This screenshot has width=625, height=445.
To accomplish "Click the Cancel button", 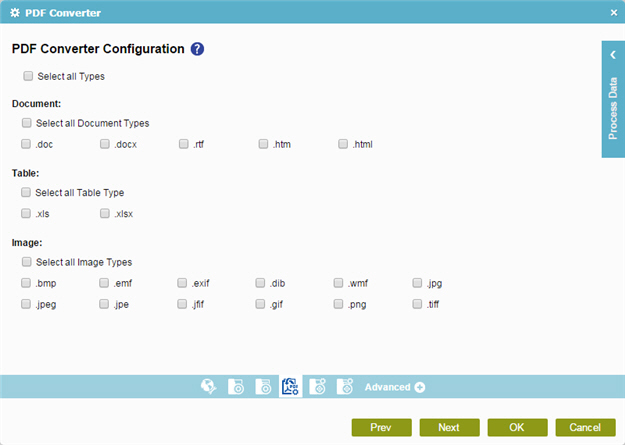I will click(585, 427).
